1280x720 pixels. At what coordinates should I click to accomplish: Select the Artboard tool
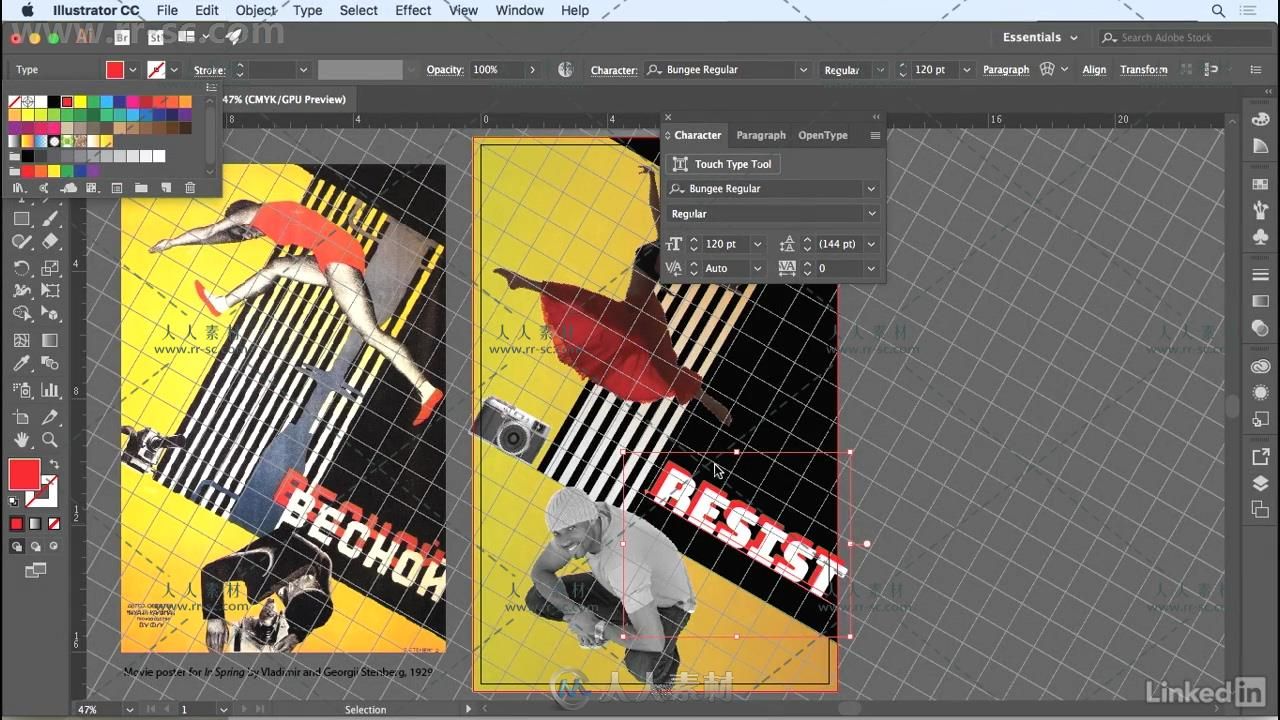21,416
